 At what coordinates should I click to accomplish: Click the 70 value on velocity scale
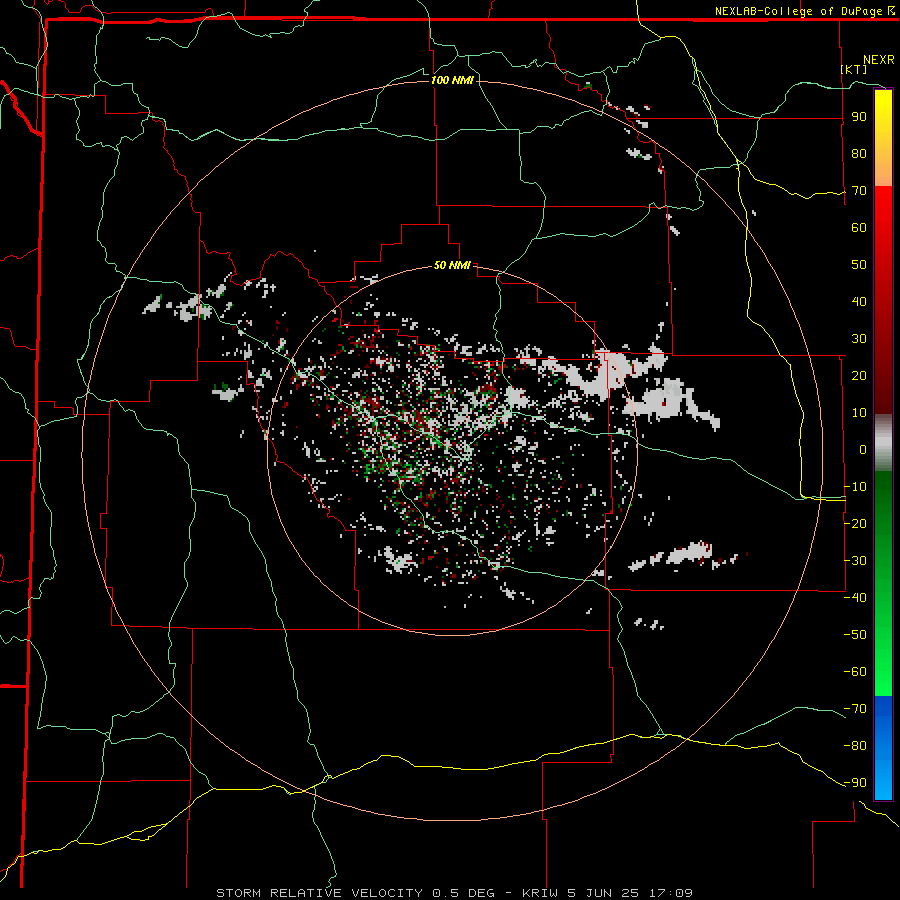859,191
